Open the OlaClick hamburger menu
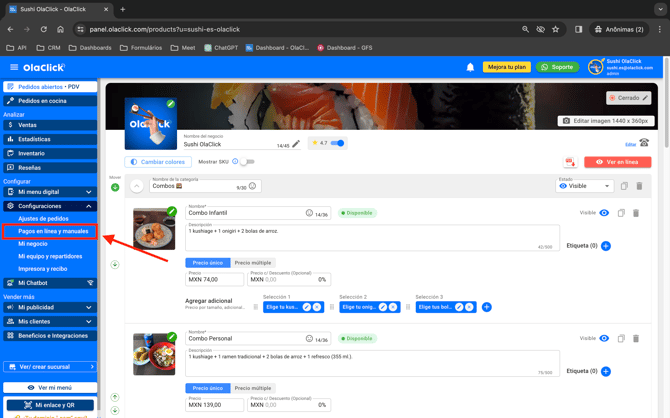This screenshot has width=670, height=418. [14, 67]
